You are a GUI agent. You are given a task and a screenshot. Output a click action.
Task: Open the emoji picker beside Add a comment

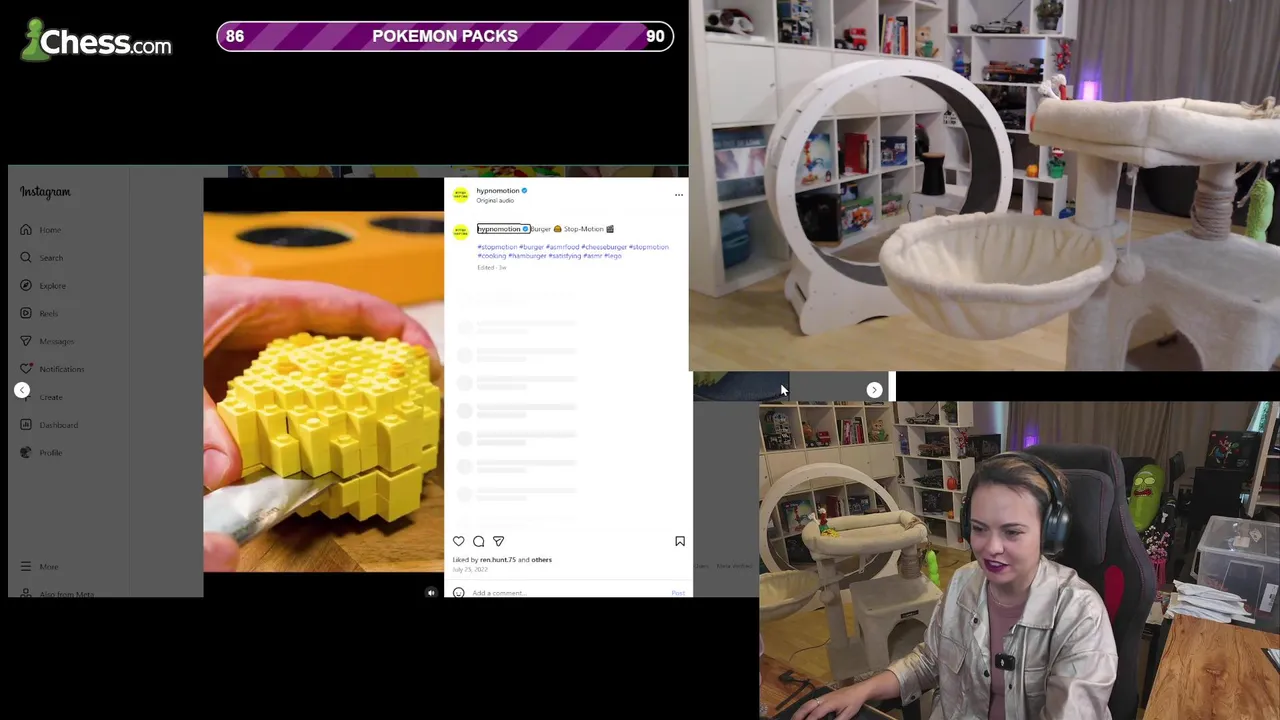[x=459, y=593]
